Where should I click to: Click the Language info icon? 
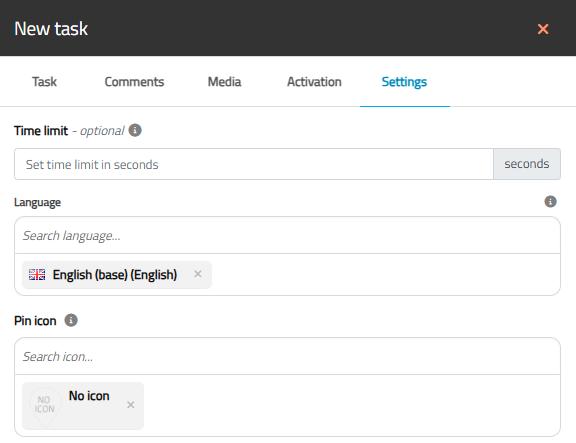pyautogui.click(x=550, y=201)
